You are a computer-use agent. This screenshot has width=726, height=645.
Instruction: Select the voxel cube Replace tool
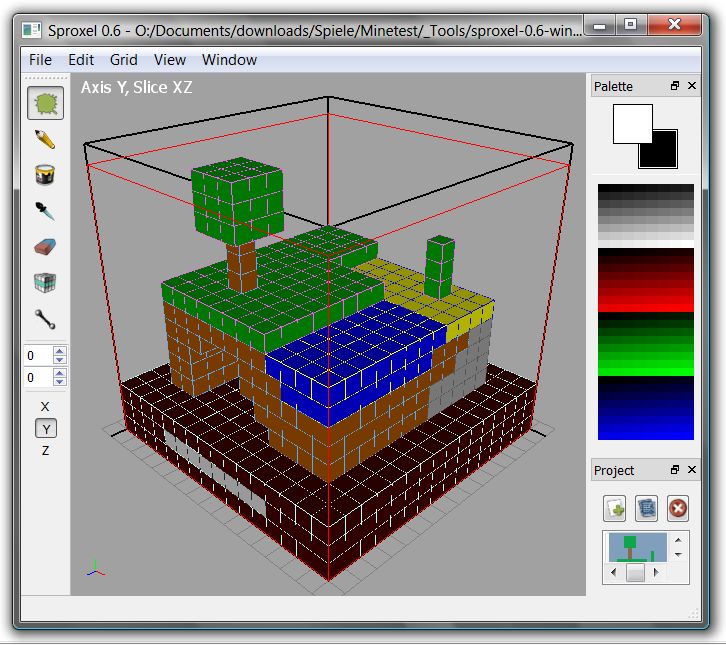(45, 283)
